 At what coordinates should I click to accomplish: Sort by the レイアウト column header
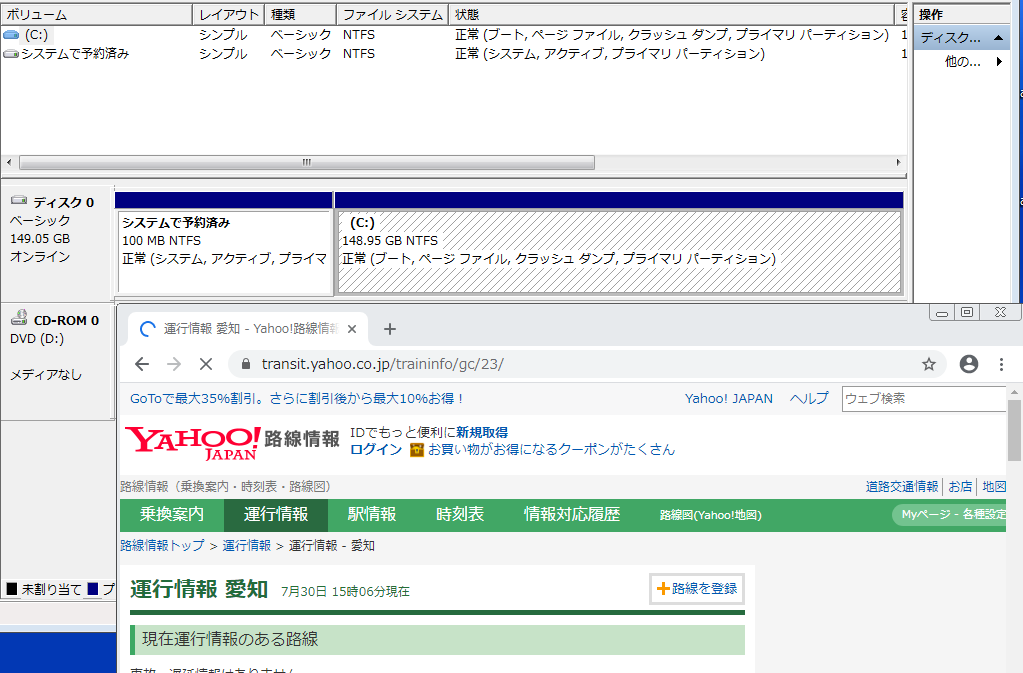(x=228, y=14)
